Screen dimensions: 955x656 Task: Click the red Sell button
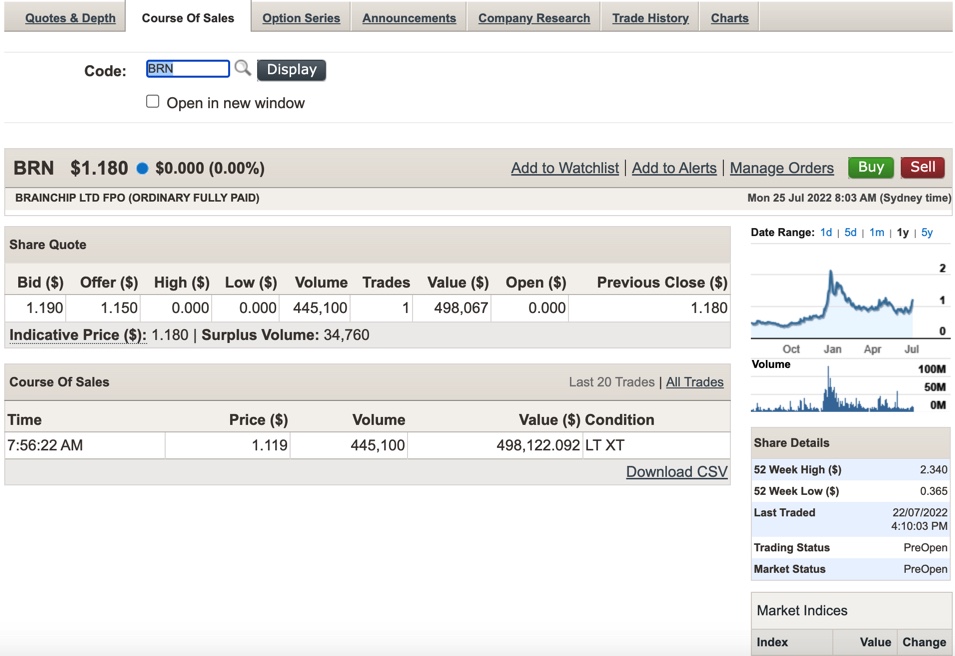pyautogui.click(x=922, y=167)
